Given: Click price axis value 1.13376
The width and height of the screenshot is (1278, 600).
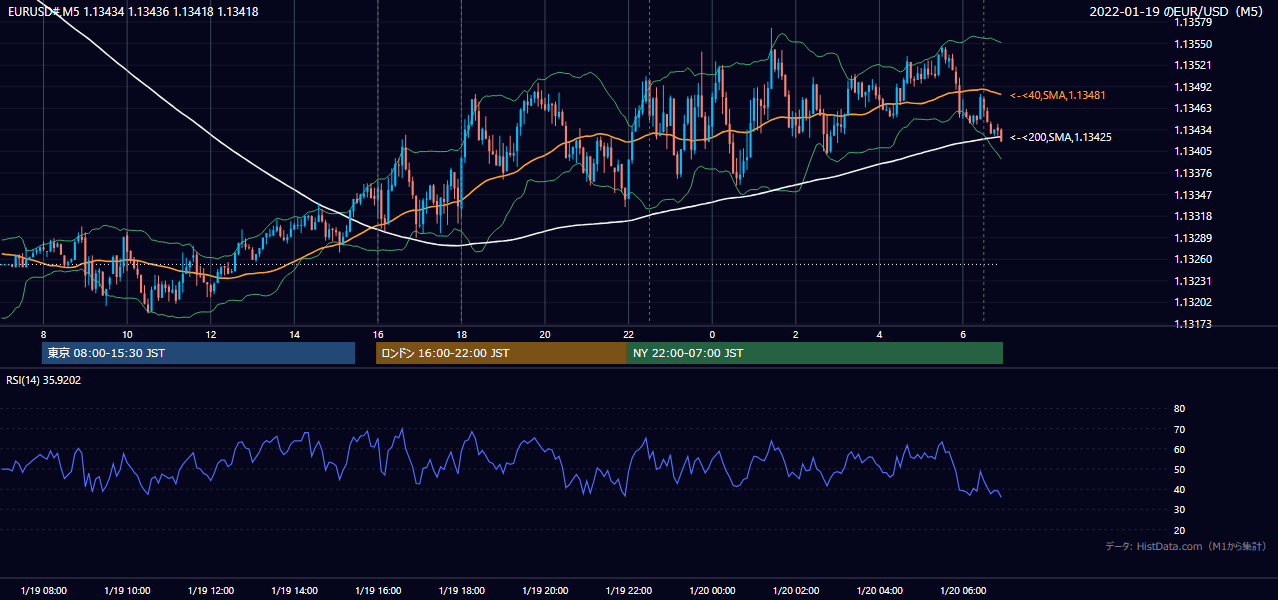Looking at the screenshot, I should pyautogui.click(x=1193, y=173).
